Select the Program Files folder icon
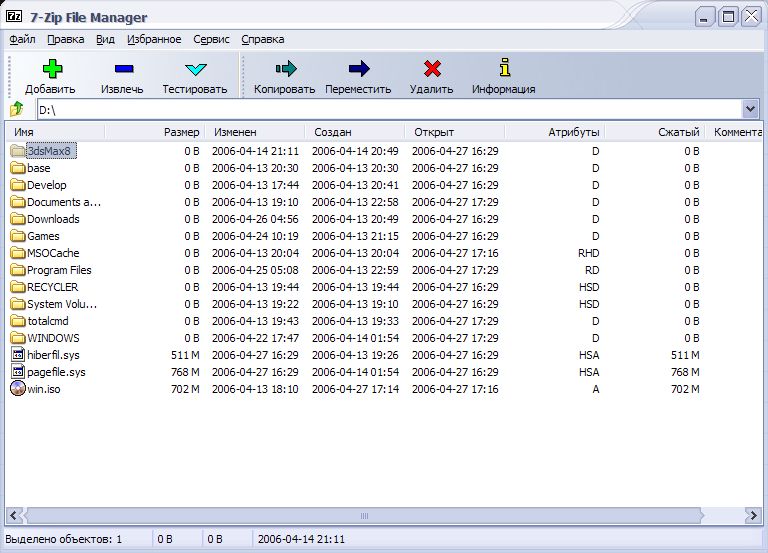The width and height of the screenshot is (768, 553). [18, 270]
